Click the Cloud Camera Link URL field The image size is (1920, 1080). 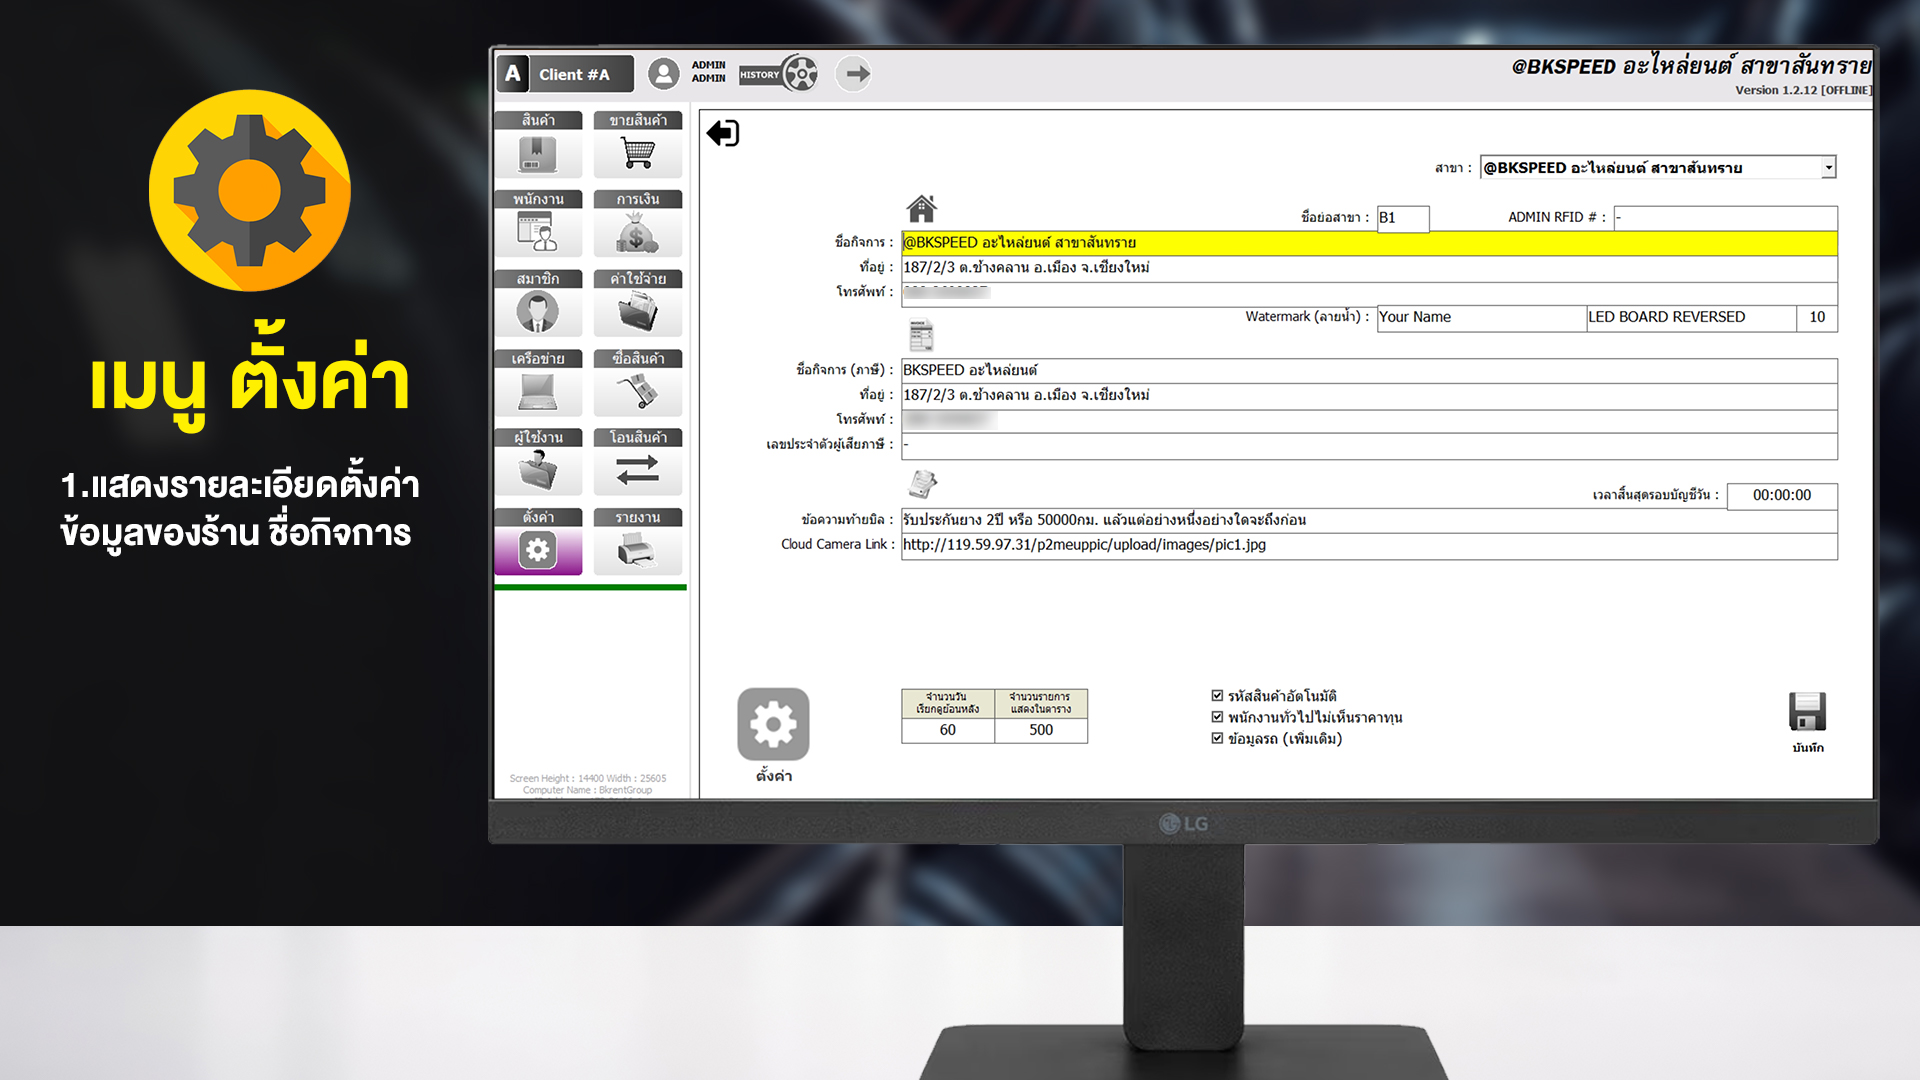pos(1369,546)
